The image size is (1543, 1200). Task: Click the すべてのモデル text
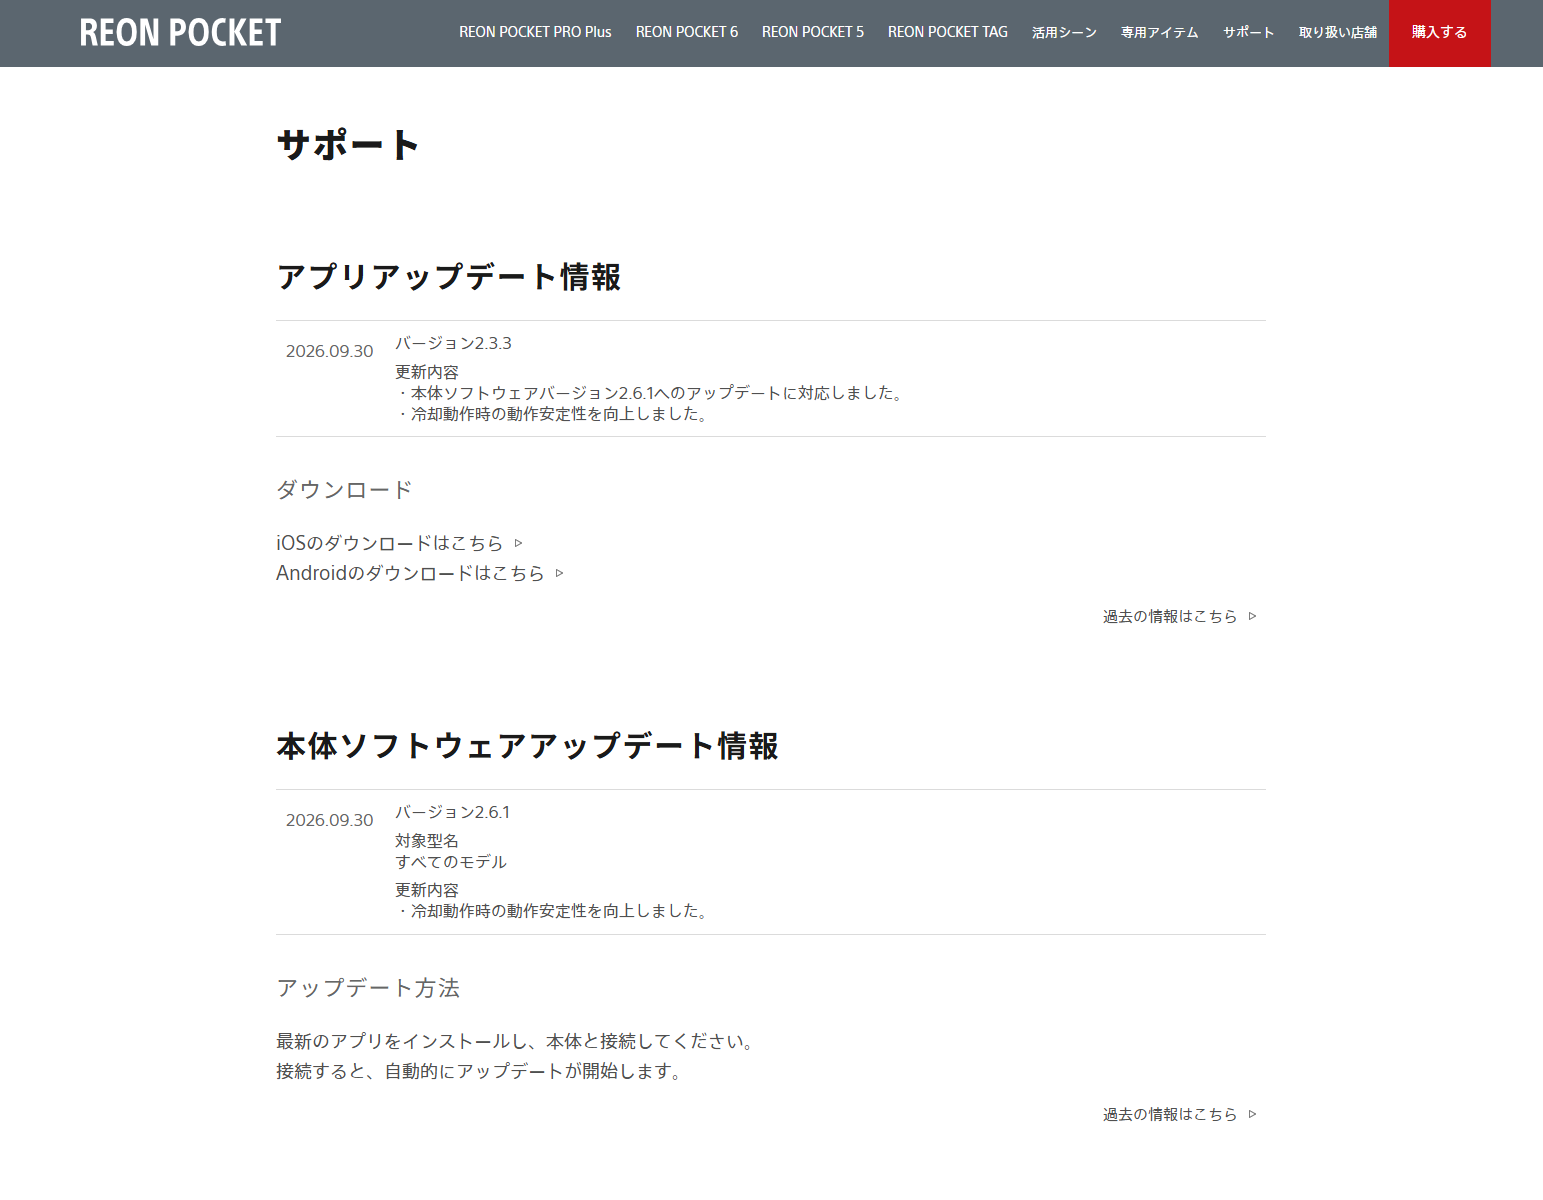[451, 862]
